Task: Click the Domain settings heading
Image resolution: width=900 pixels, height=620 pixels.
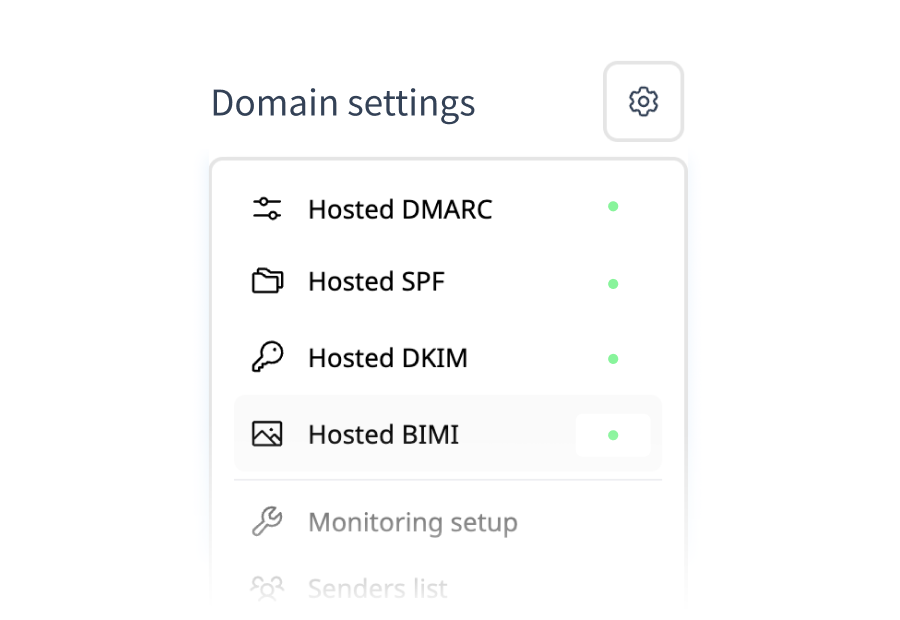Action: [x=343, y=103]
